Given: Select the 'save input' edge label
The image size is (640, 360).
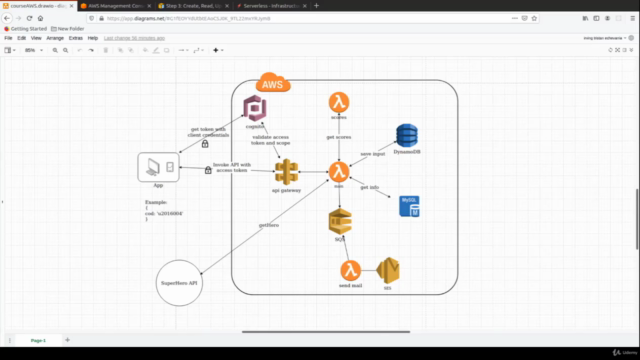Looking at the screenshot, I should 373,154.
